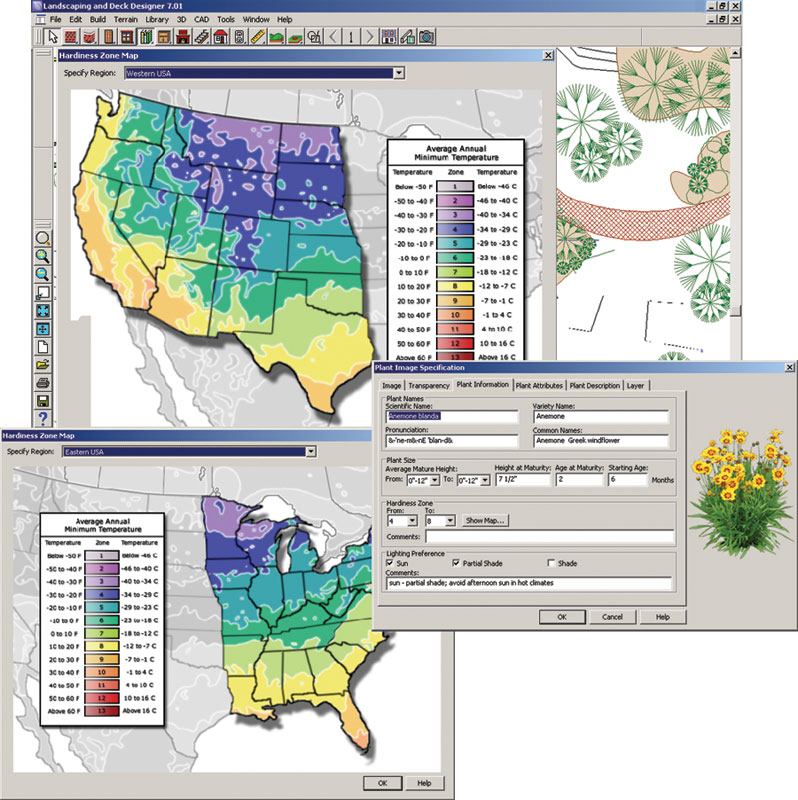Select the tape measure dimension tool

click(257, 37)
